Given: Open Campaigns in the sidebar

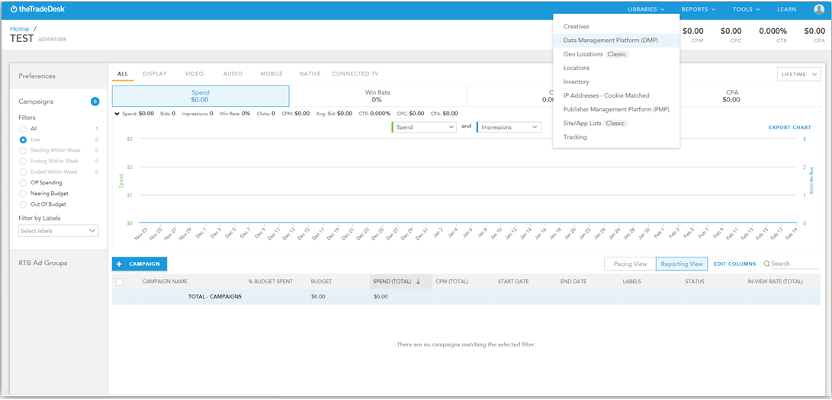Looking at the screenshot, I should 36,101.
